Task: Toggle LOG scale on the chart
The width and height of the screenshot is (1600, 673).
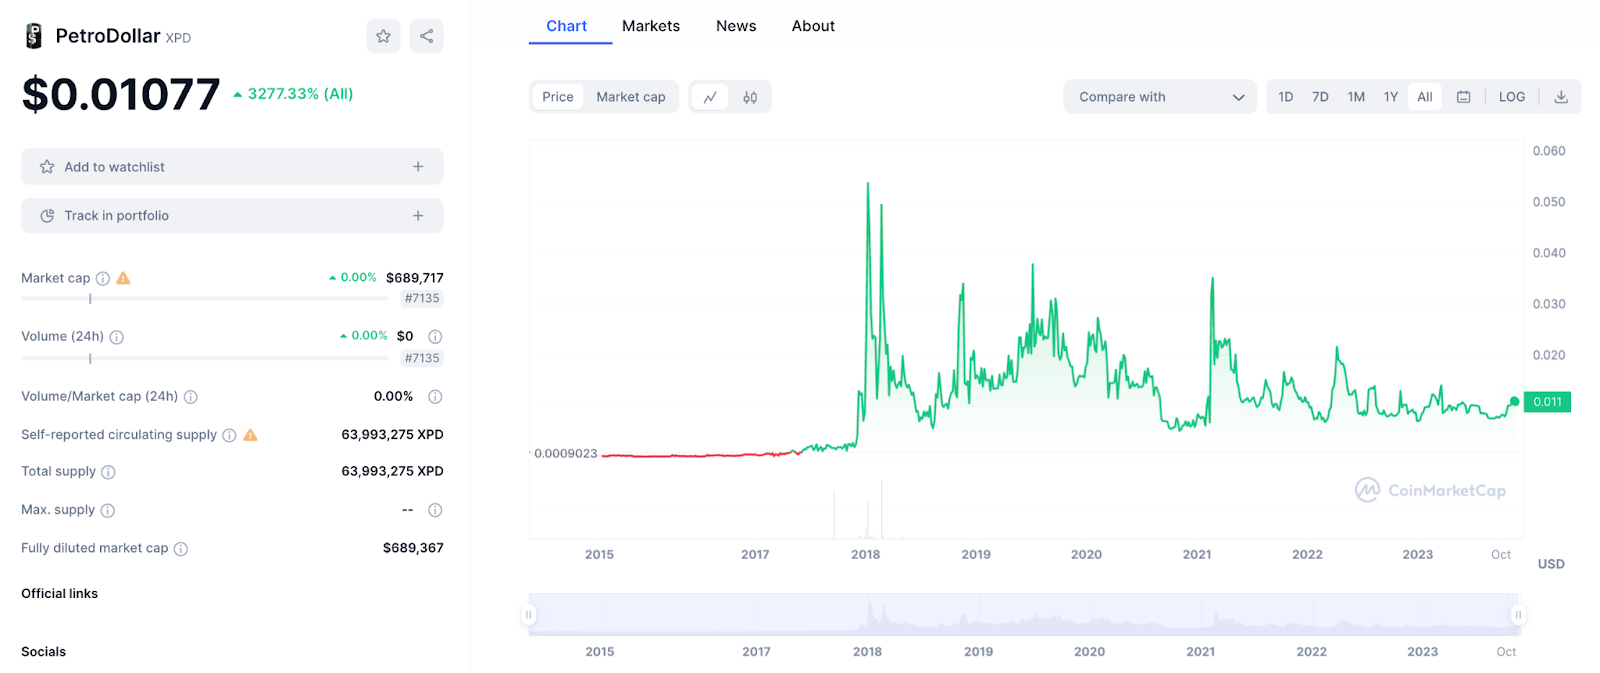Action: click(1512, 97)
